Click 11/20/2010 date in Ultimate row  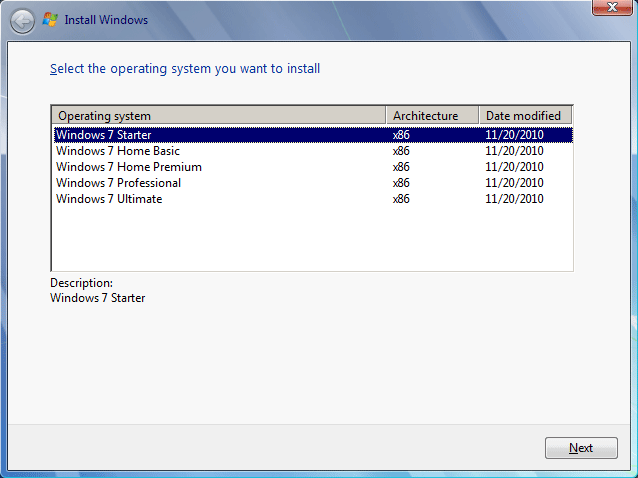click(x=514, y=199)
